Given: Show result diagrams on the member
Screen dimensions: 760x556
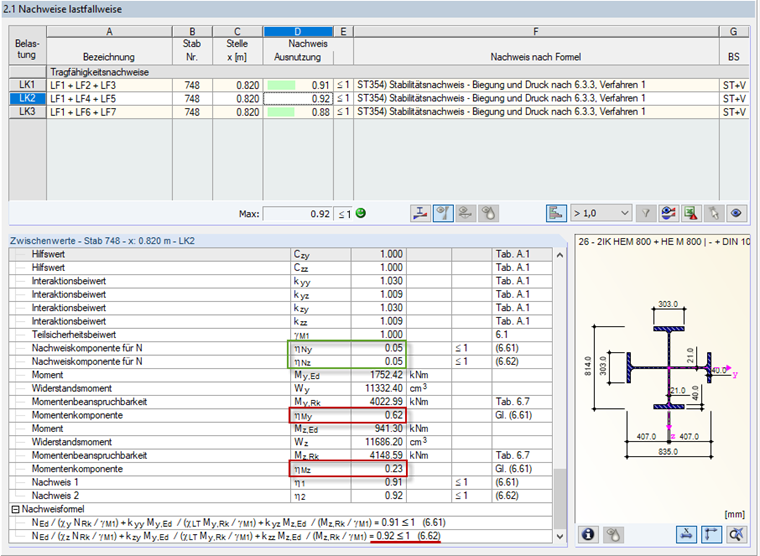Looking at the screenshot, I should (420, 213).
